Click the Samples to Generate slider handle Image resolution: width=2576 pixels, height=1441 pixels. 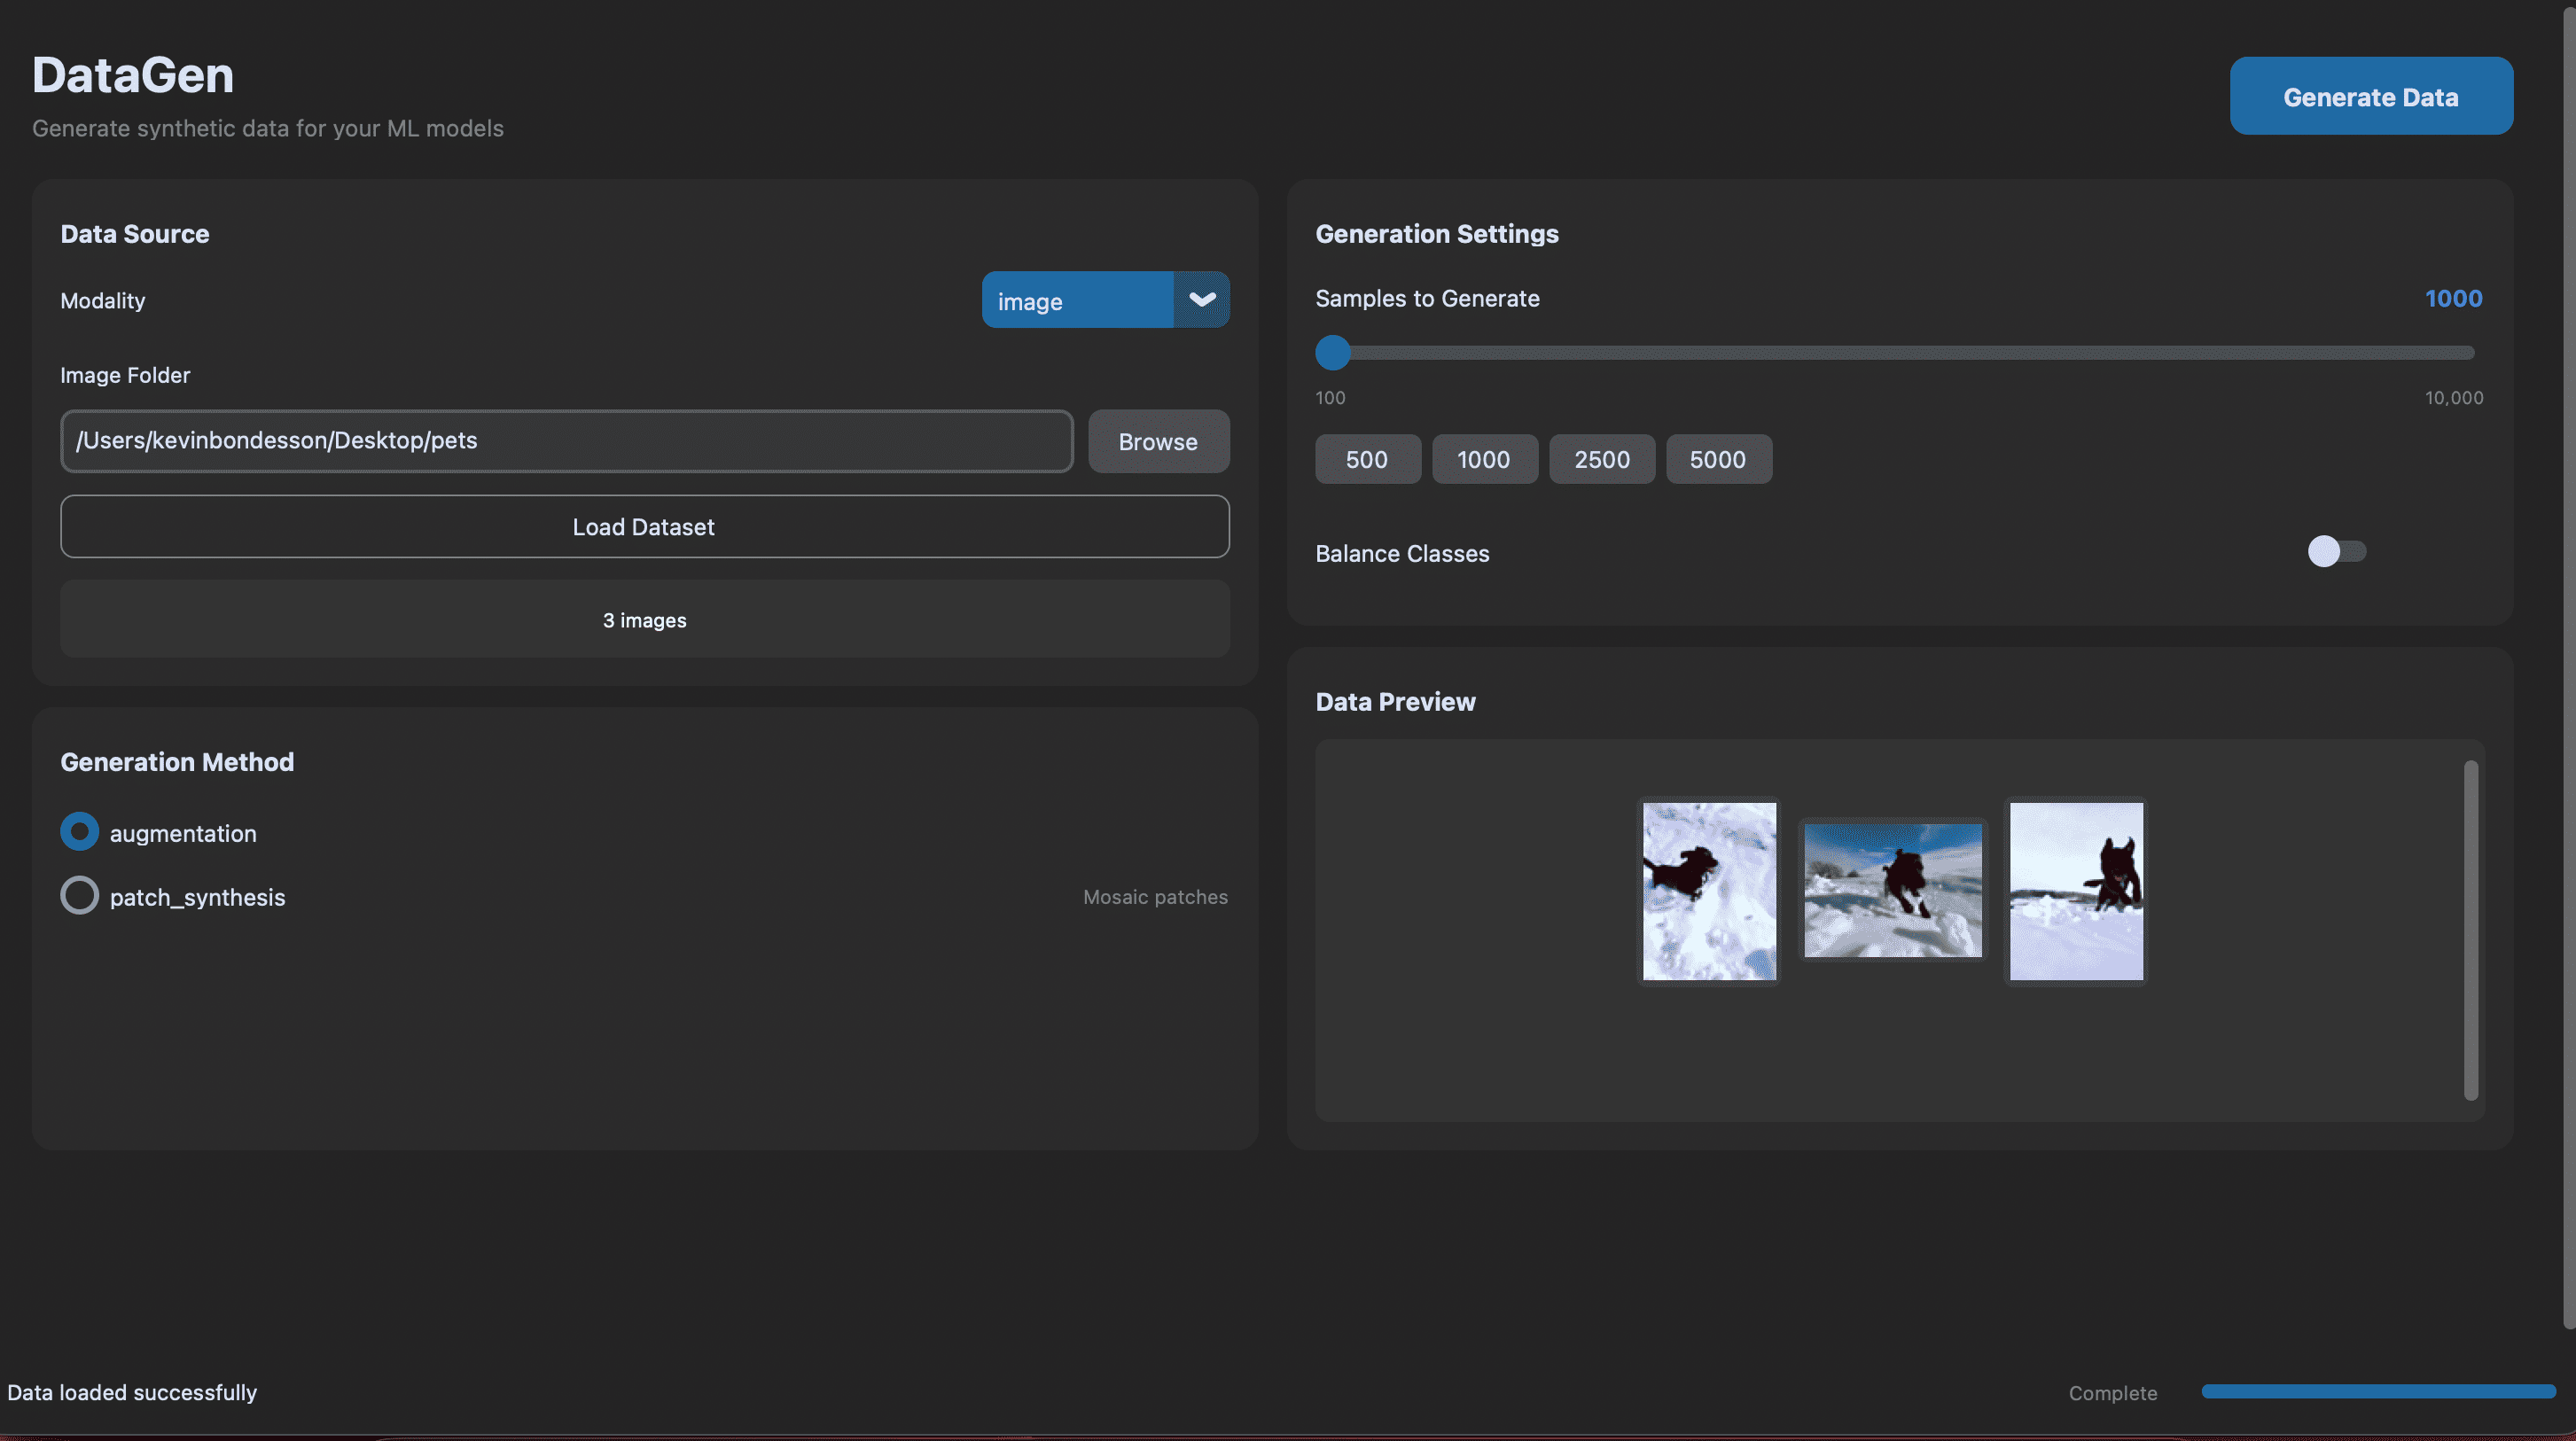point(1333,352)
